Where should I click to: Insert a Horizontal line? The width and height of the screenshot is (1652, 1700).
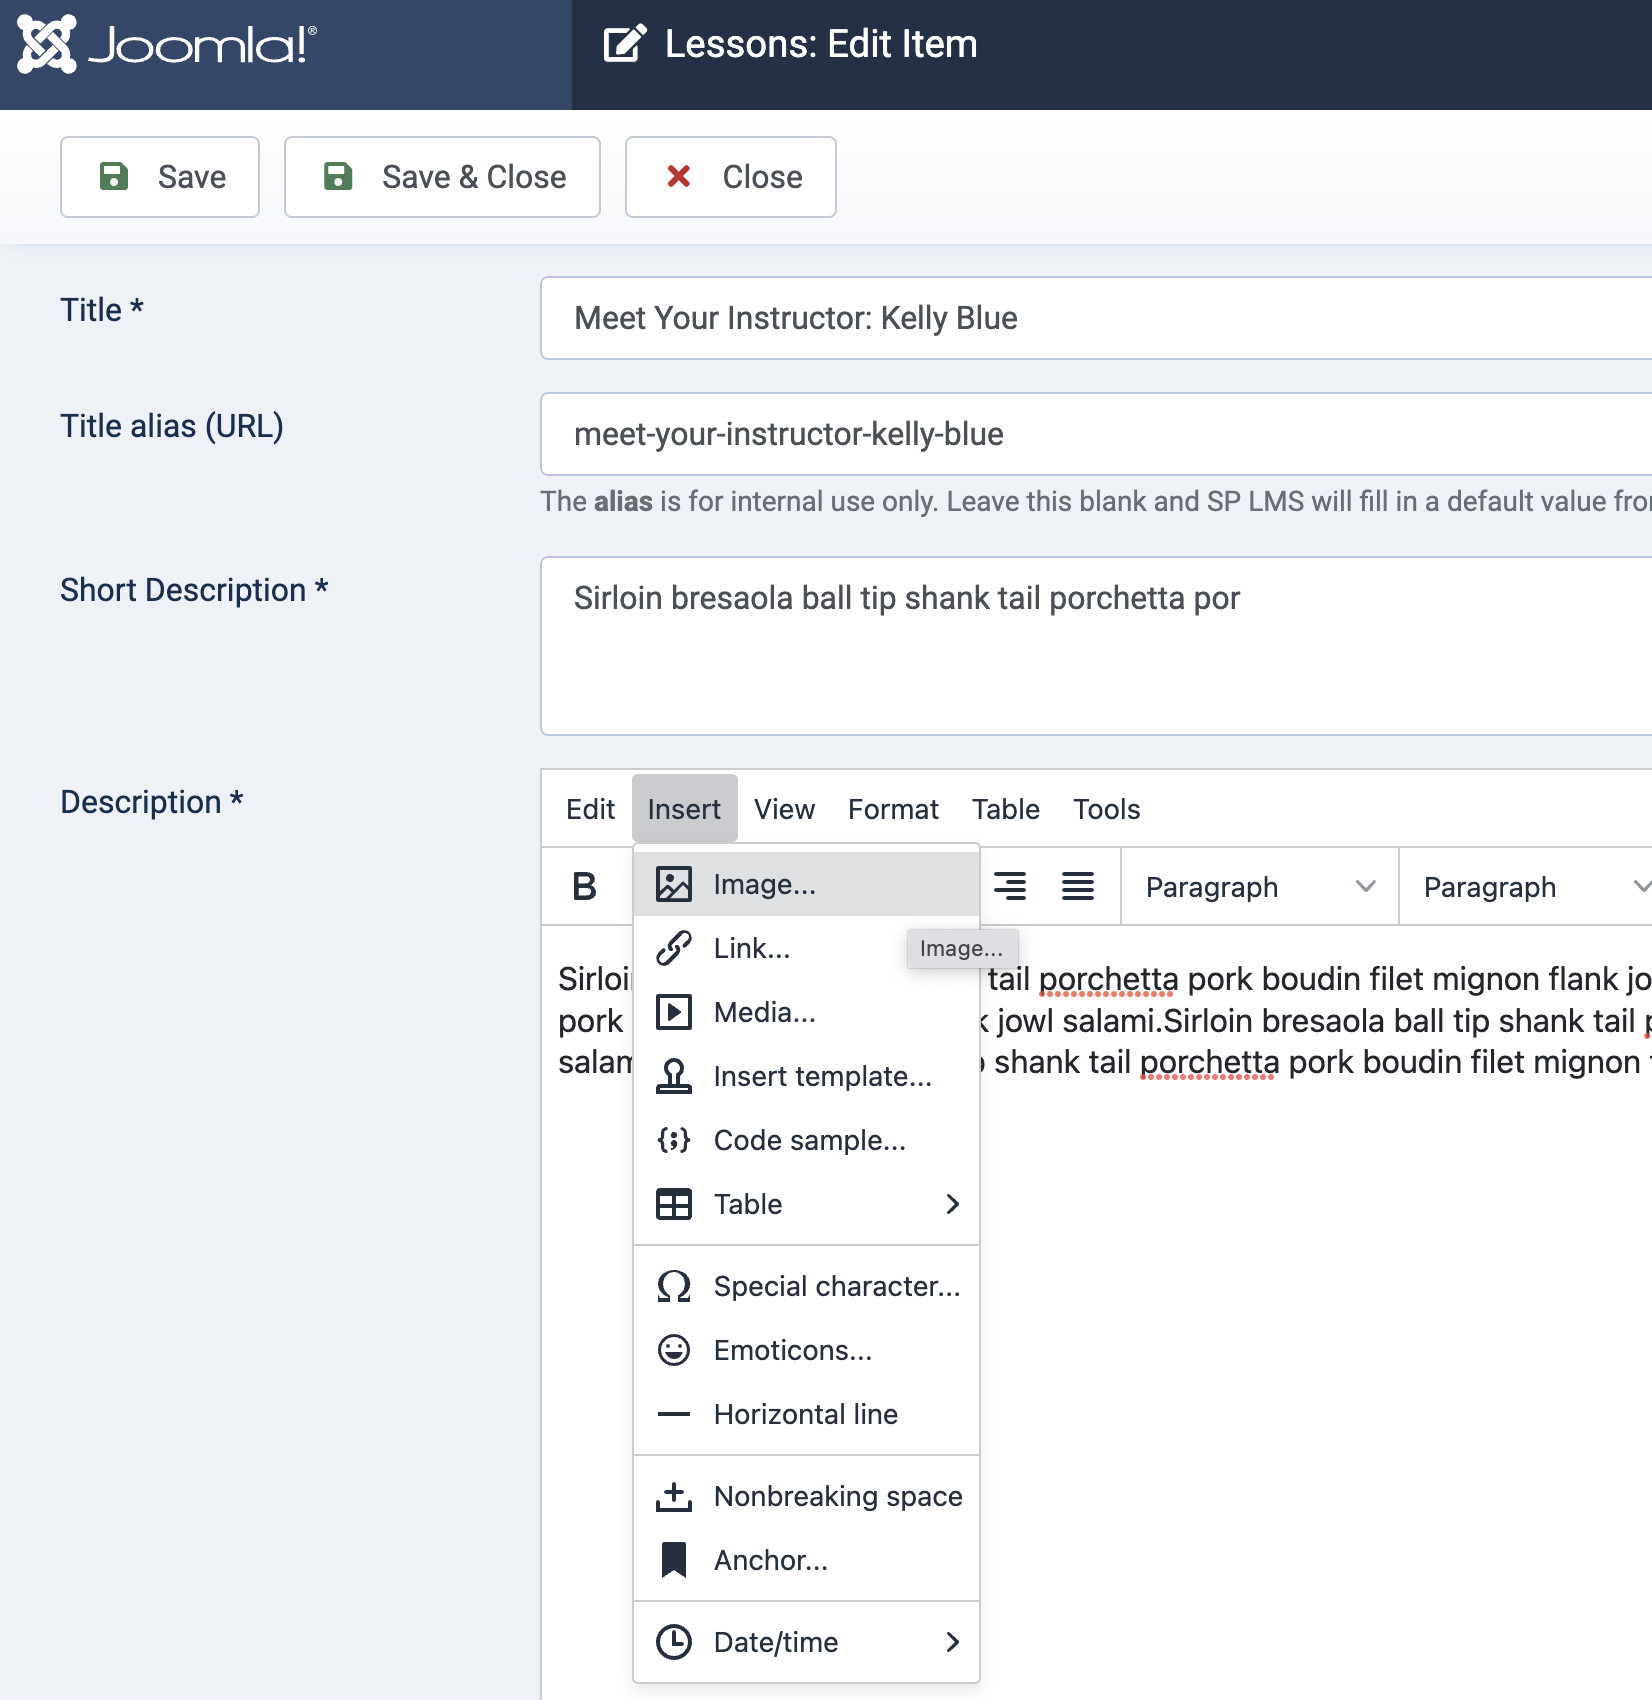[x=806, y=1414]
